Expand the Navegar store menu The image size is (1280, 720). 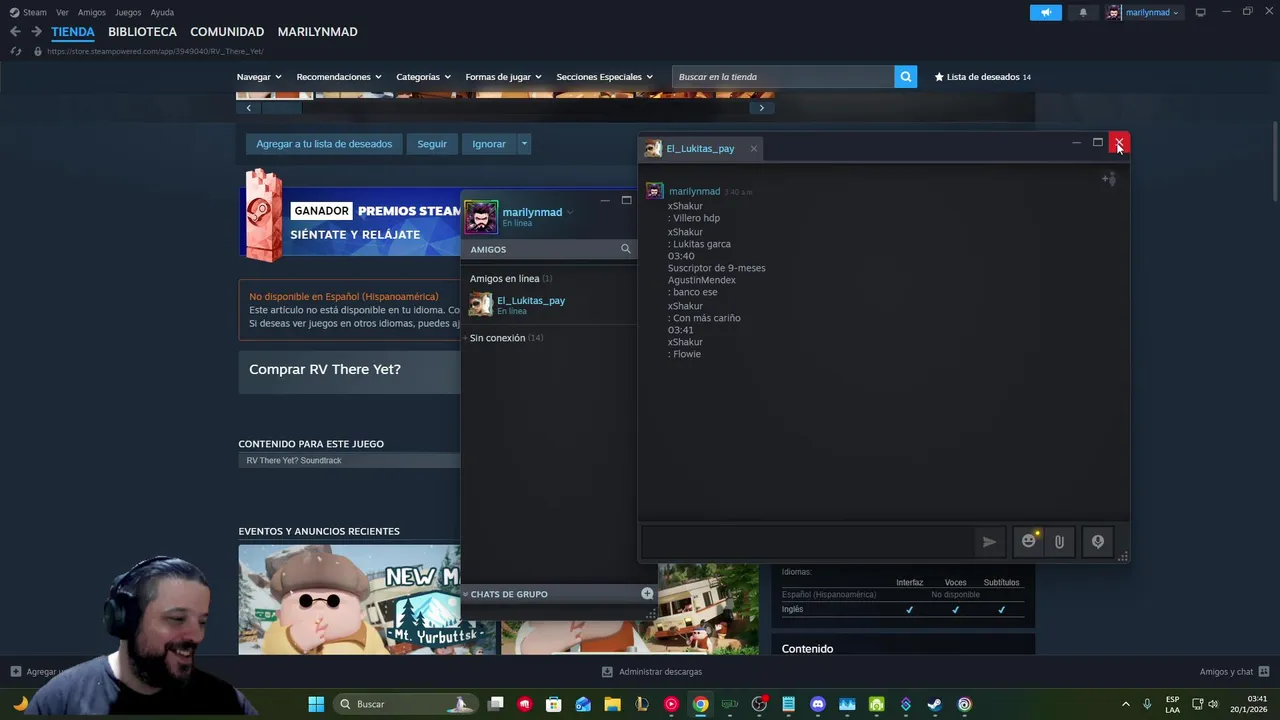coord(259,77)
